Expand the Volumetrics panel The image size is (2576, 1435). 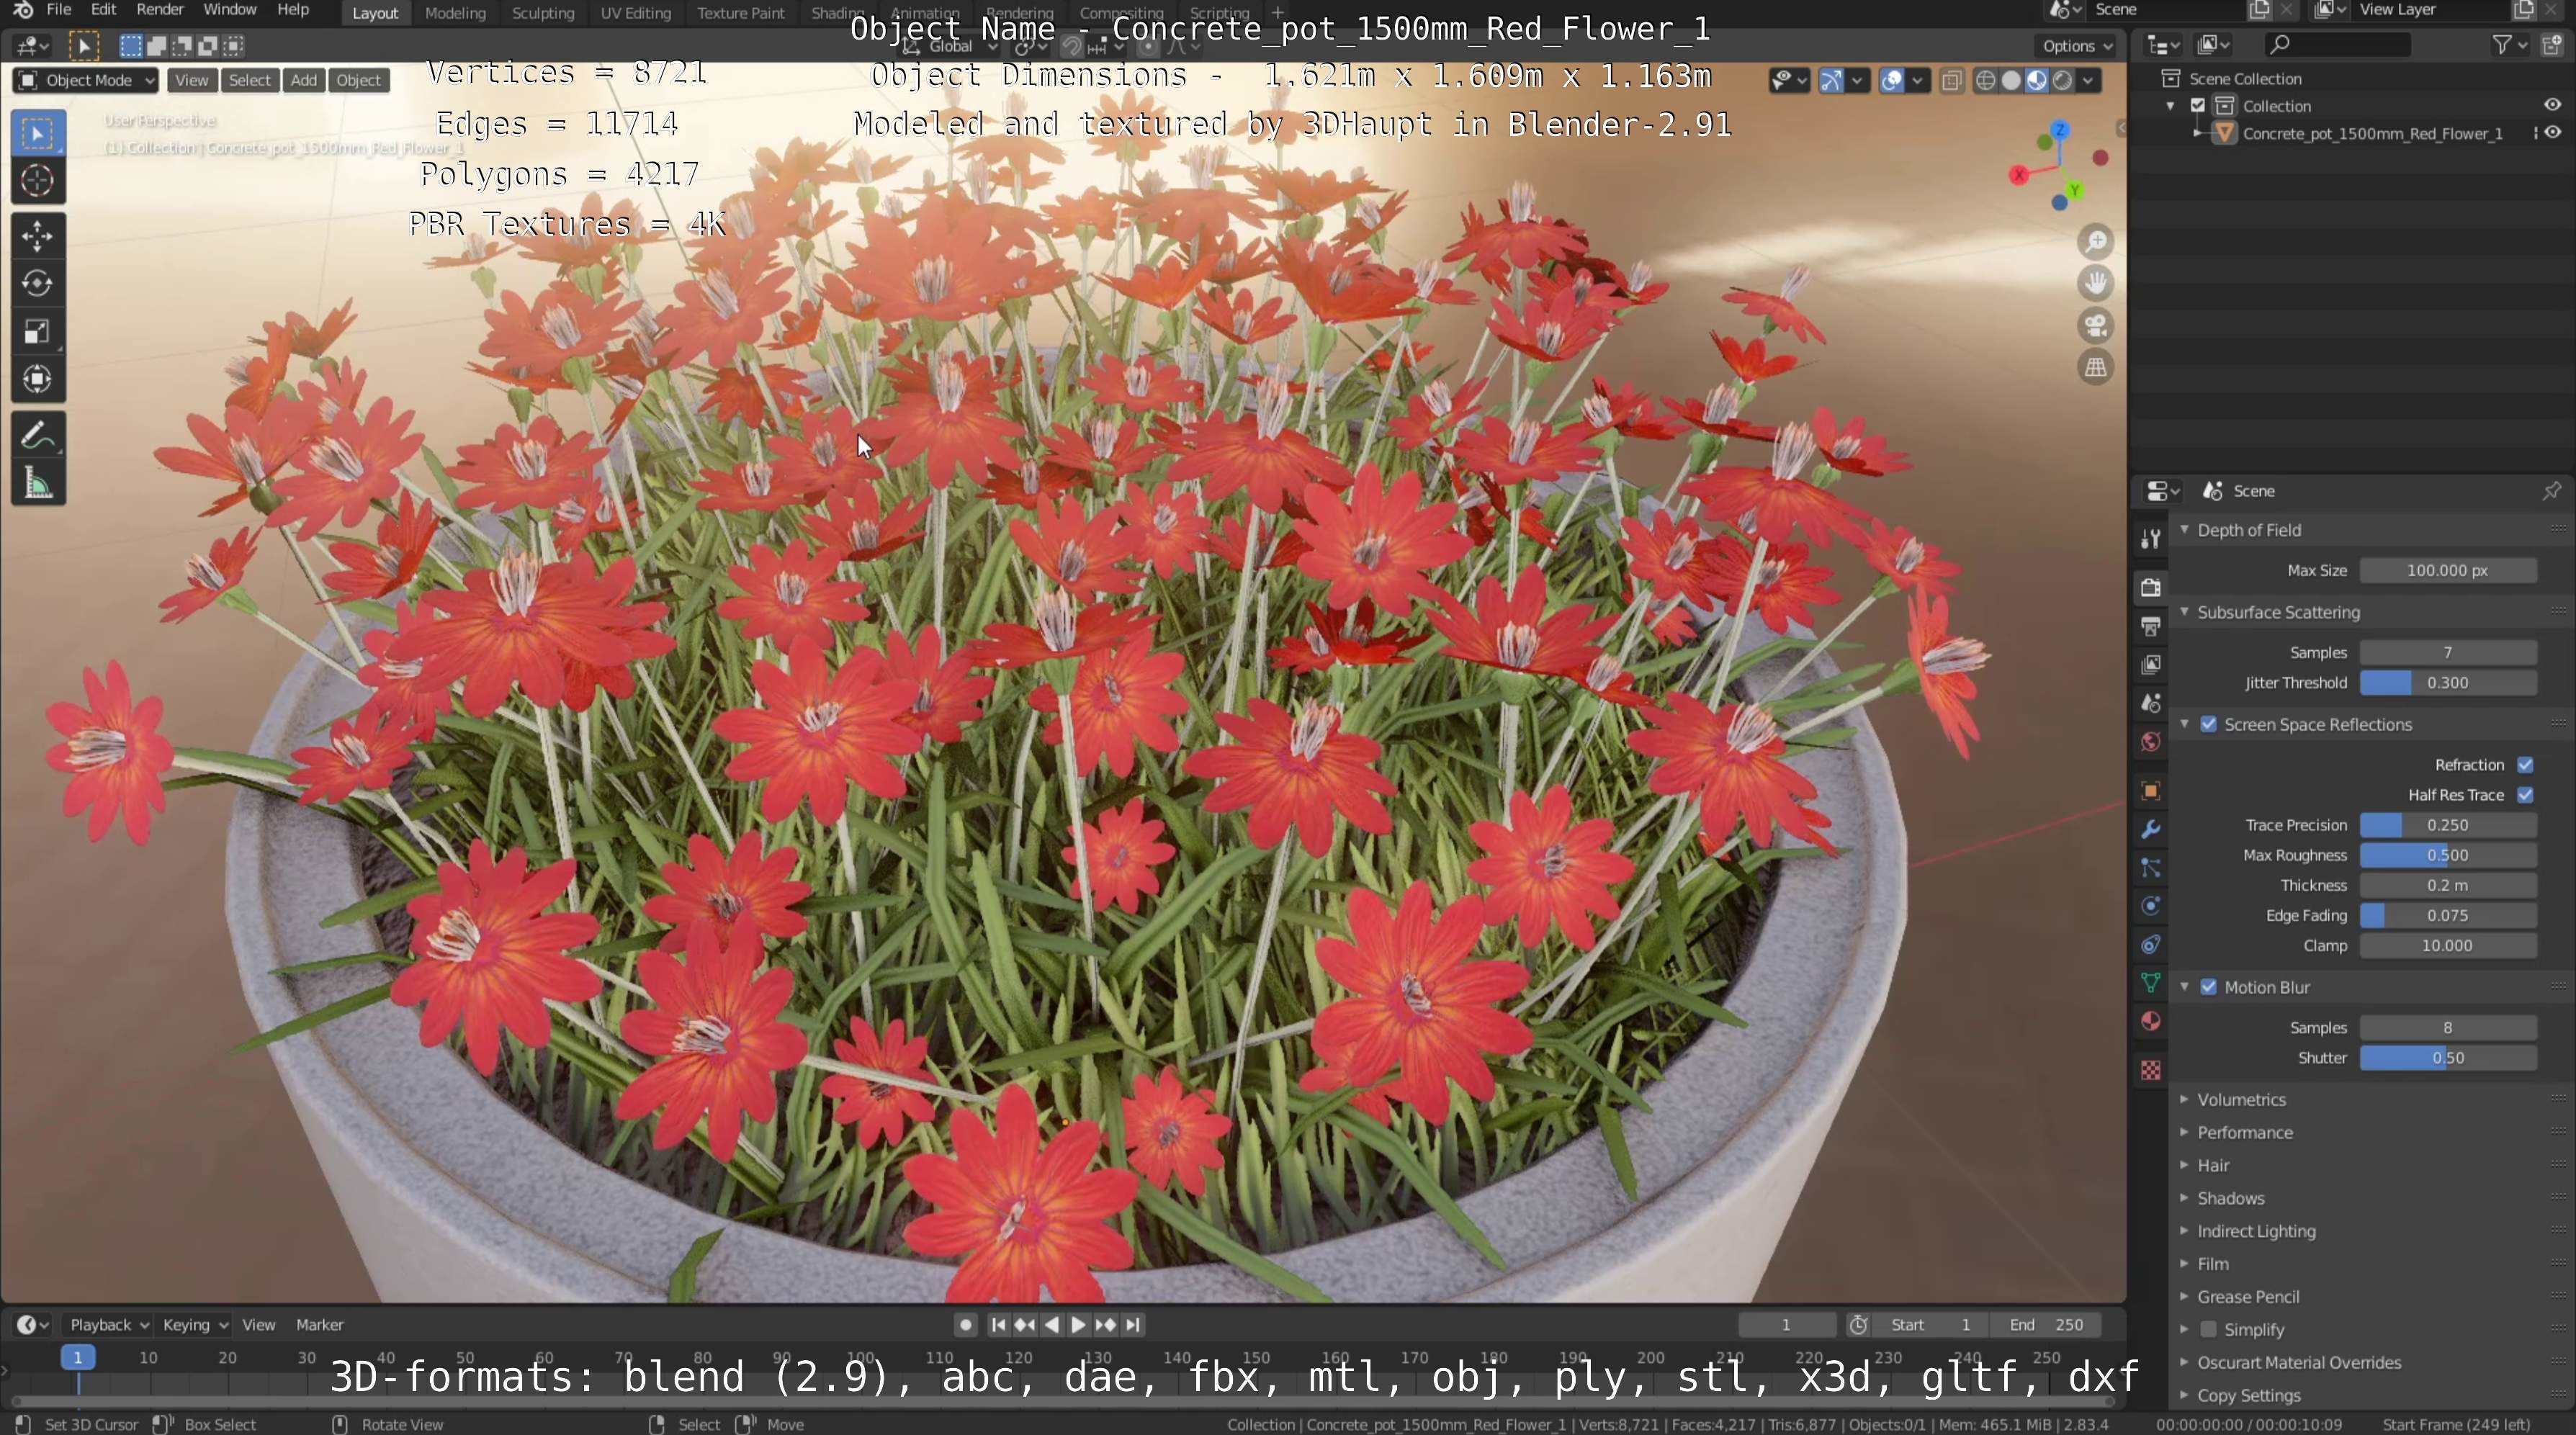click(2184, 1100)
